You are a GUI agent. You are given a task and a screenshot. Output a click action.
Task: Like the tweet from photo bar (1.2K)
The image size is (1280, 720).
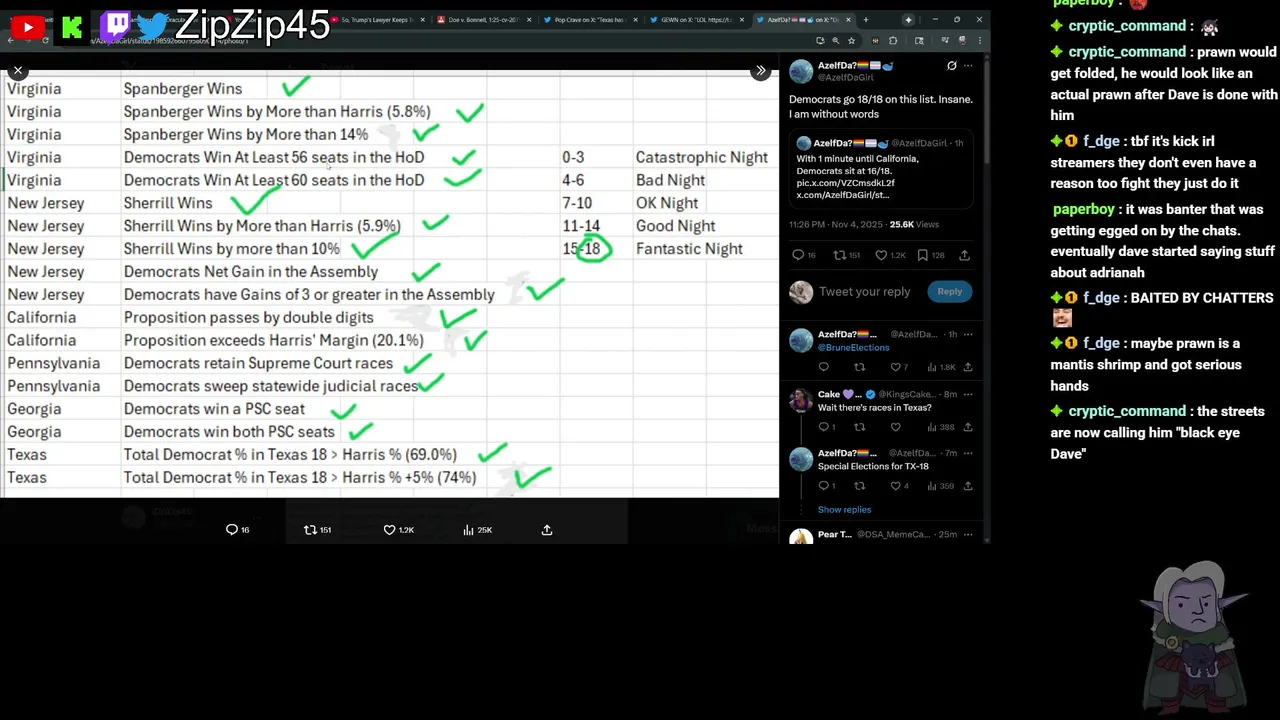[x=399, y=530]
